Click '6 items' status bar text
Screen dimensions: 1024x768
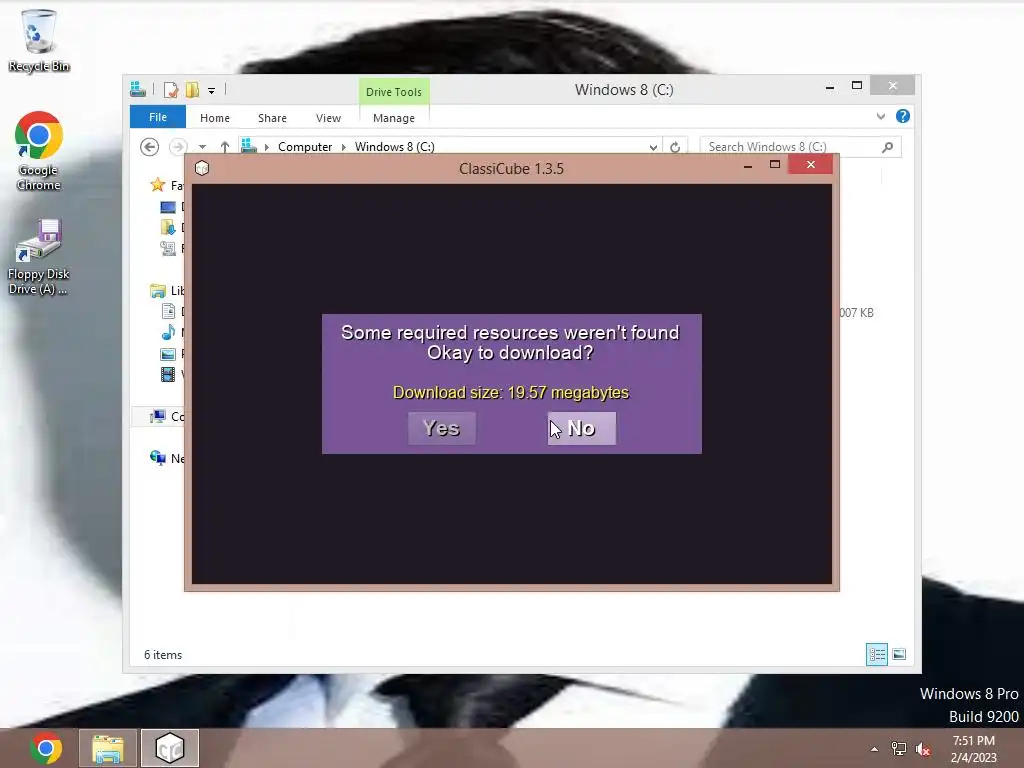(x=163, y=655)
